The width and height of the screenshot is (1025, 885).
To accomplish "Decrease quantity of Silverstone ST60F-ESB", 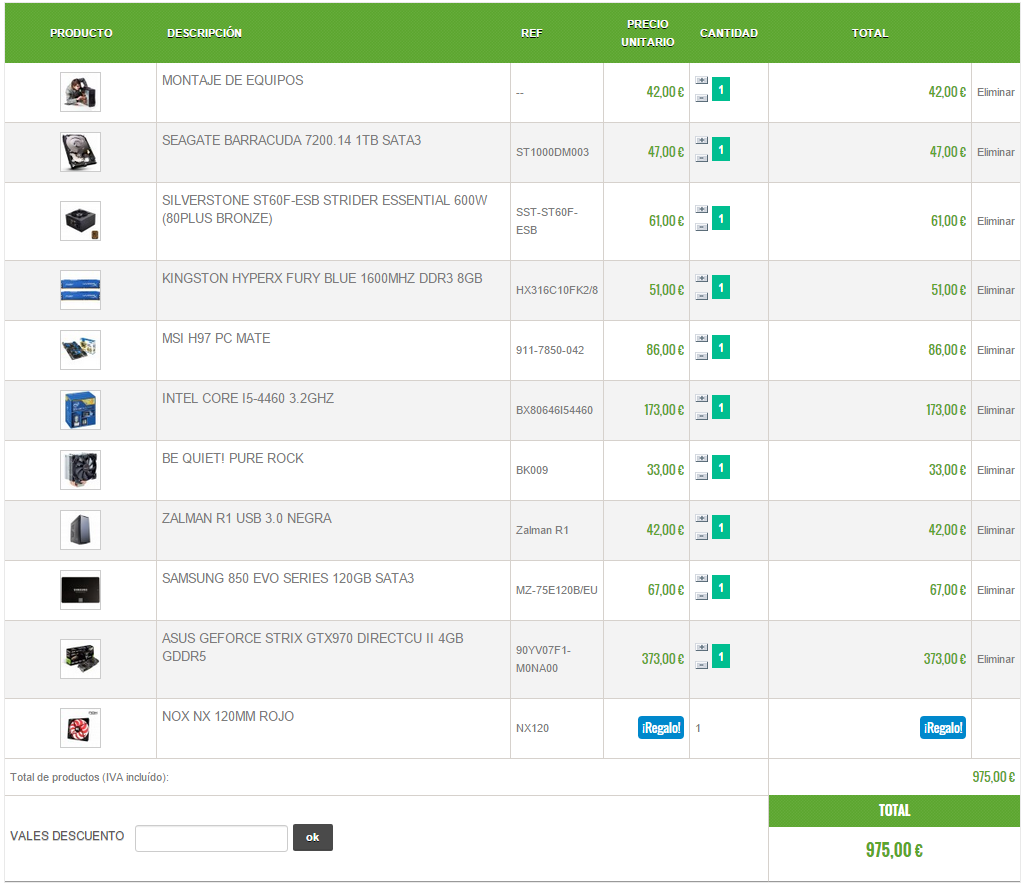I will [701, 227].
